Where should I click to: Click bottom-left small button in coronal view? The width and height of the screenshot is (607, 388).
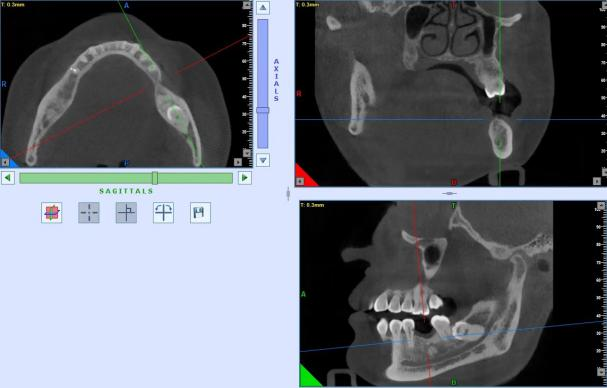(300, 181)
